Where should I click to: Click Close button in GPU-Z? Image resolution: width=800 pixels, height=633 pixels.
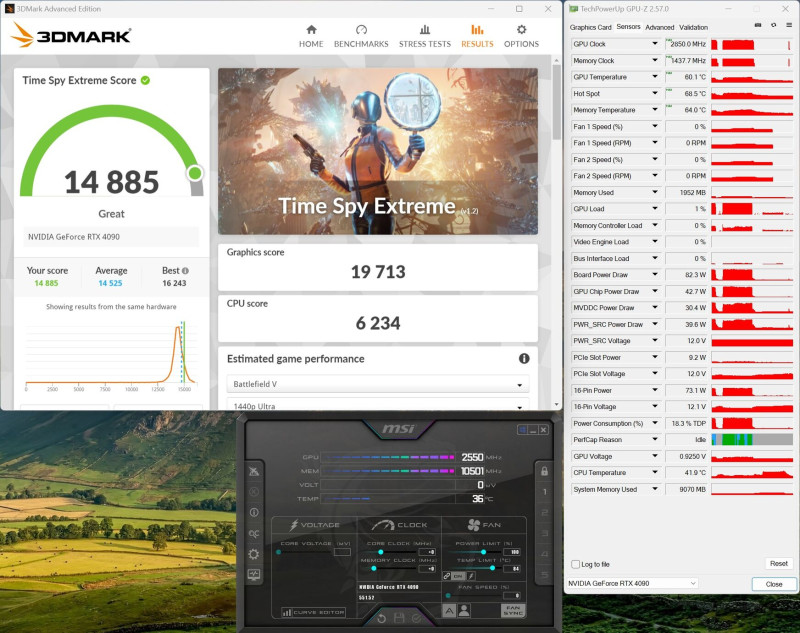coord(773,584)
